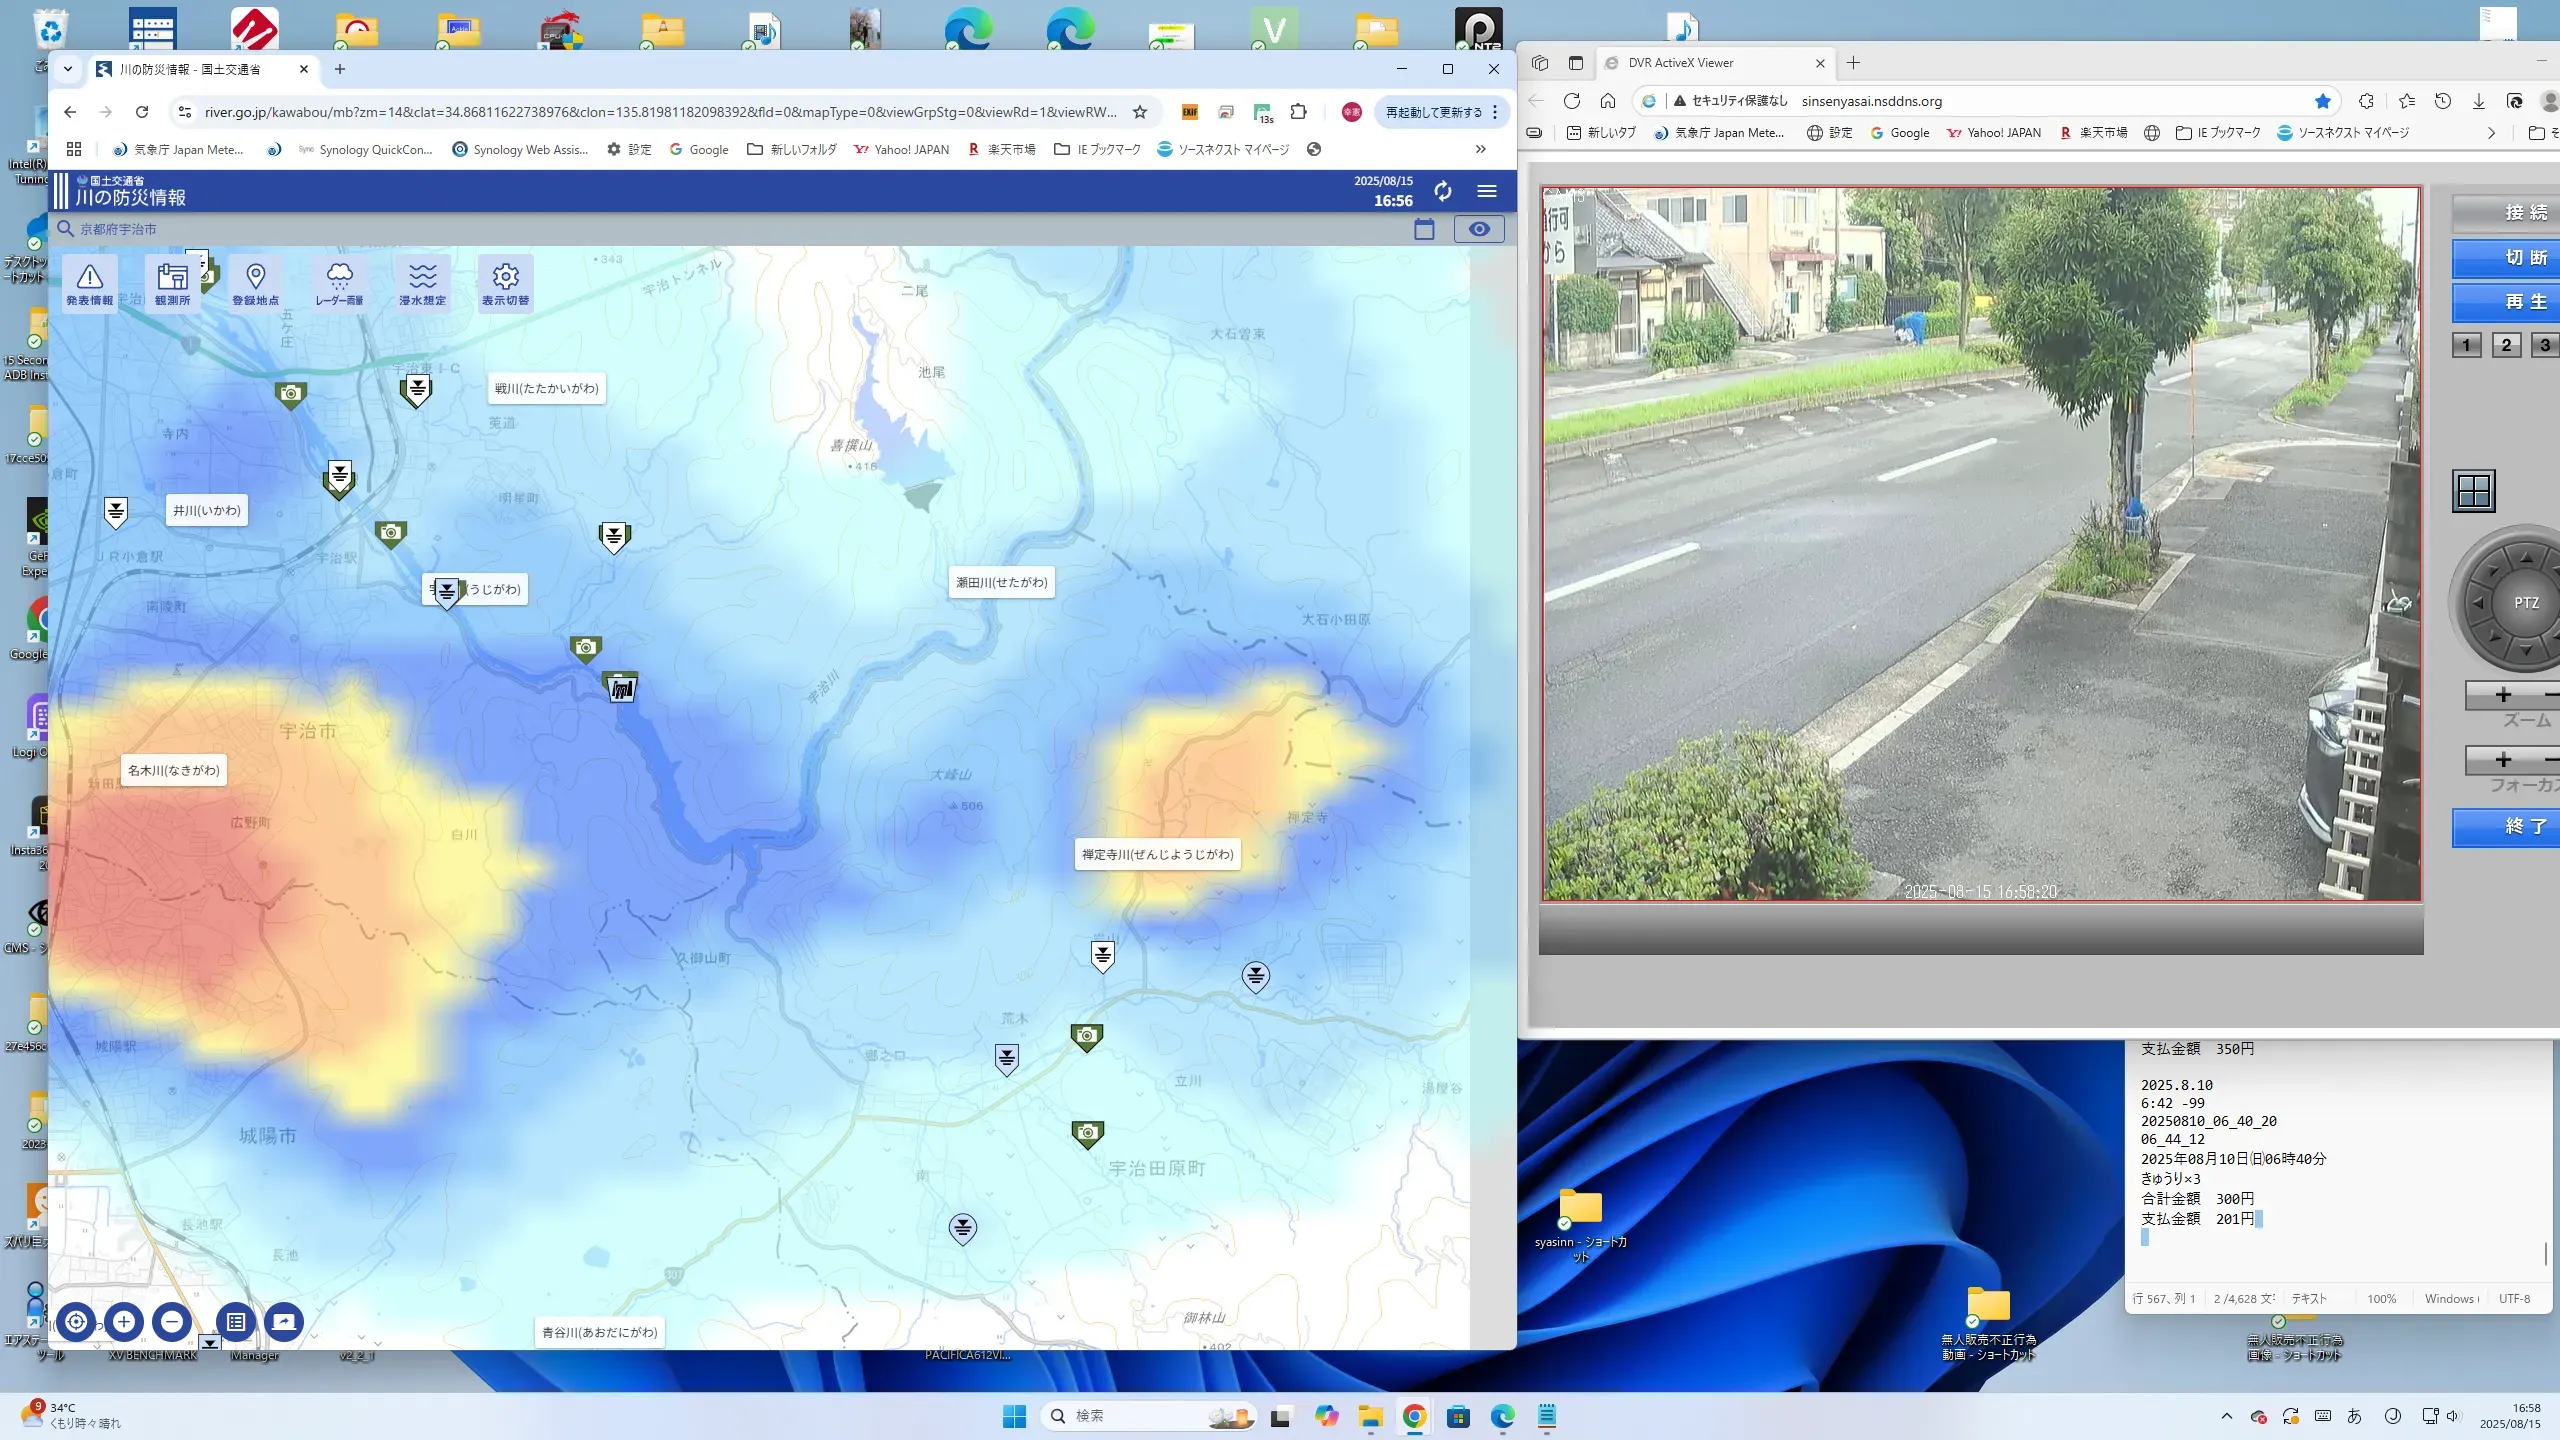
Task: Click the current location target button
Action: click(x=76, y=1322)
